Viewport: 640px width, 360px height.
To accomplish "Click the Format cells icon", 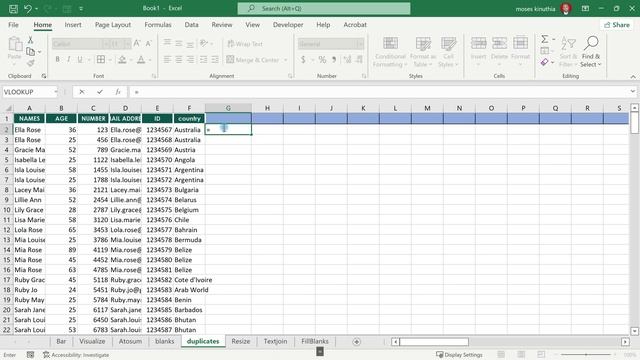I will (x=520, y=44).
